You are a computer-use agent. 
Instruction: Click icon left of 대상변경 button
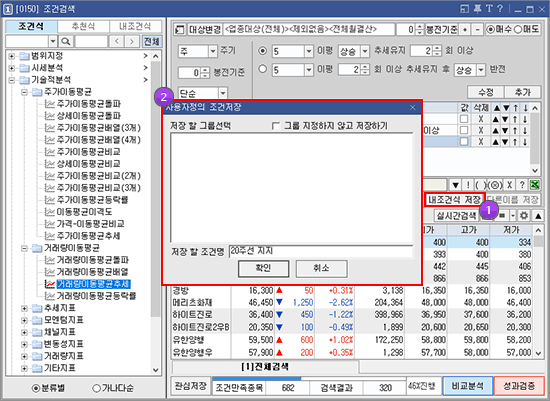click(x=180, y=30)
